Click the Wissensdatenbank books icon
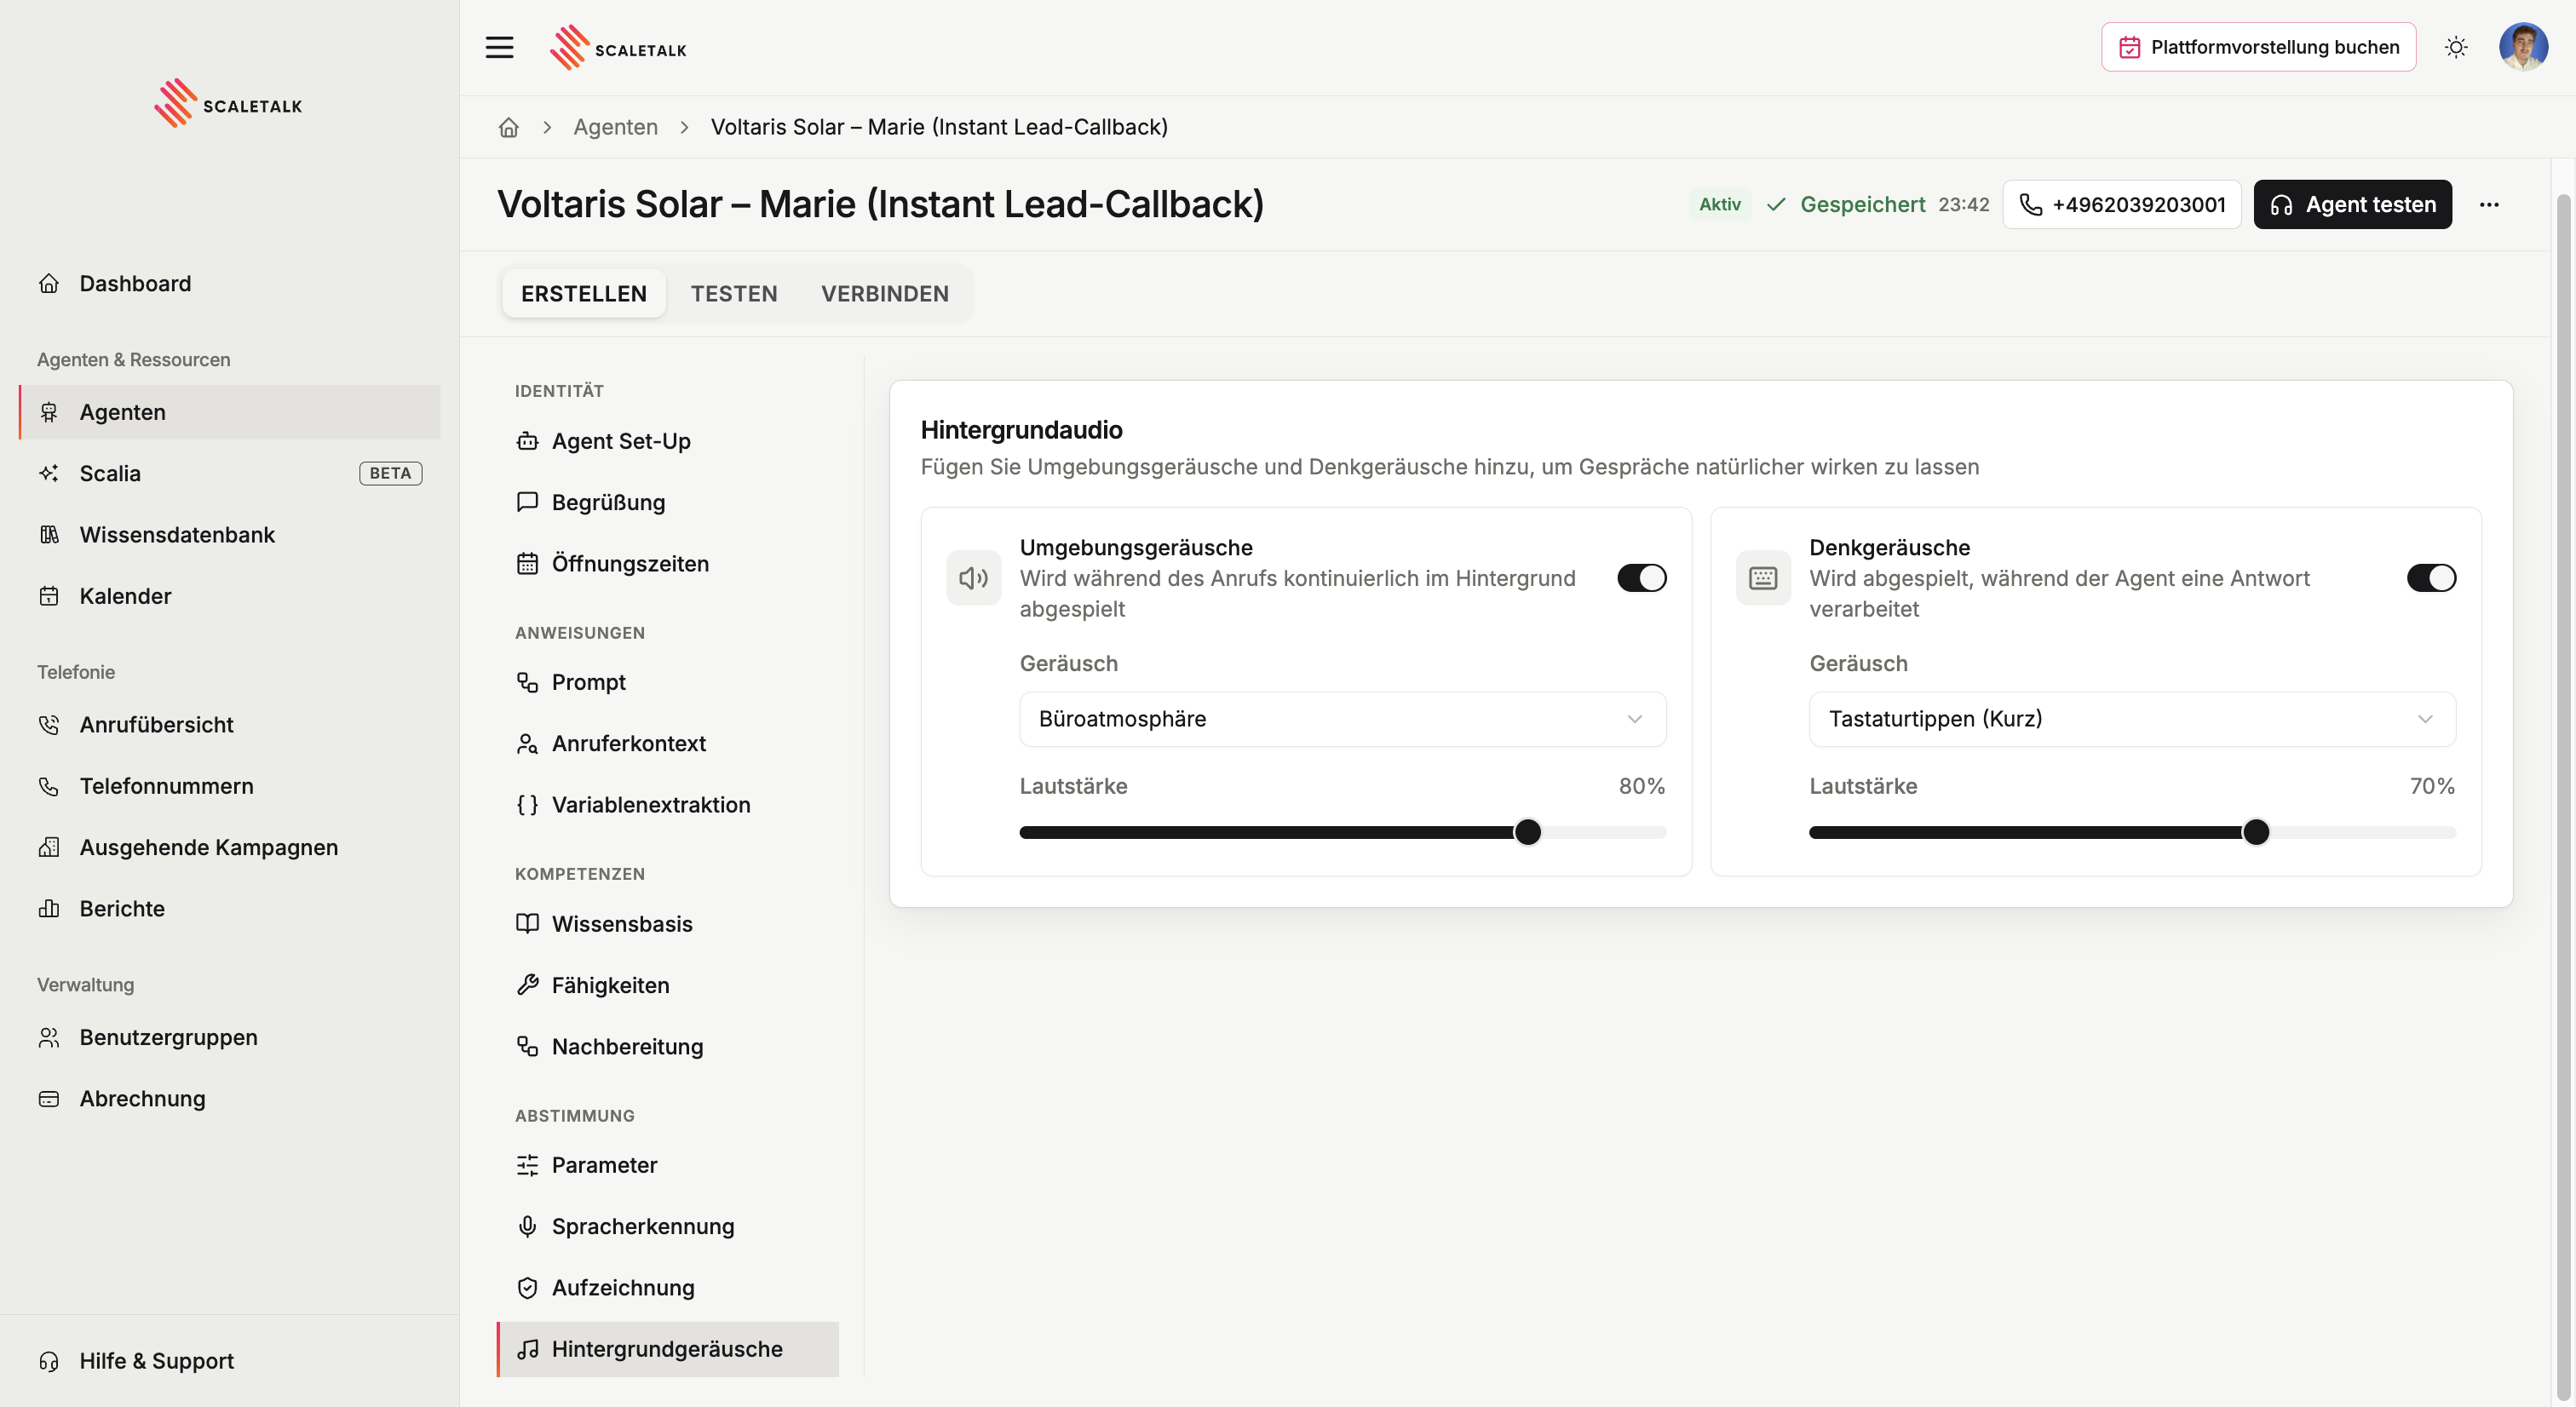 tap(49, 535)
